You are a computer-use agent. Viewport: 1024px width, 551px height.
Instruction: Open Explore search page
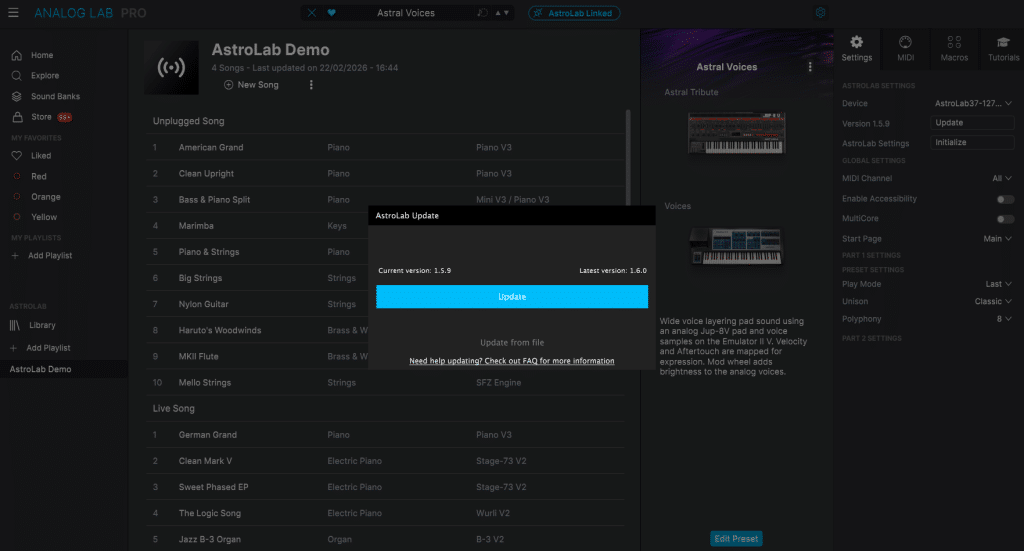[x=44, y=76]
